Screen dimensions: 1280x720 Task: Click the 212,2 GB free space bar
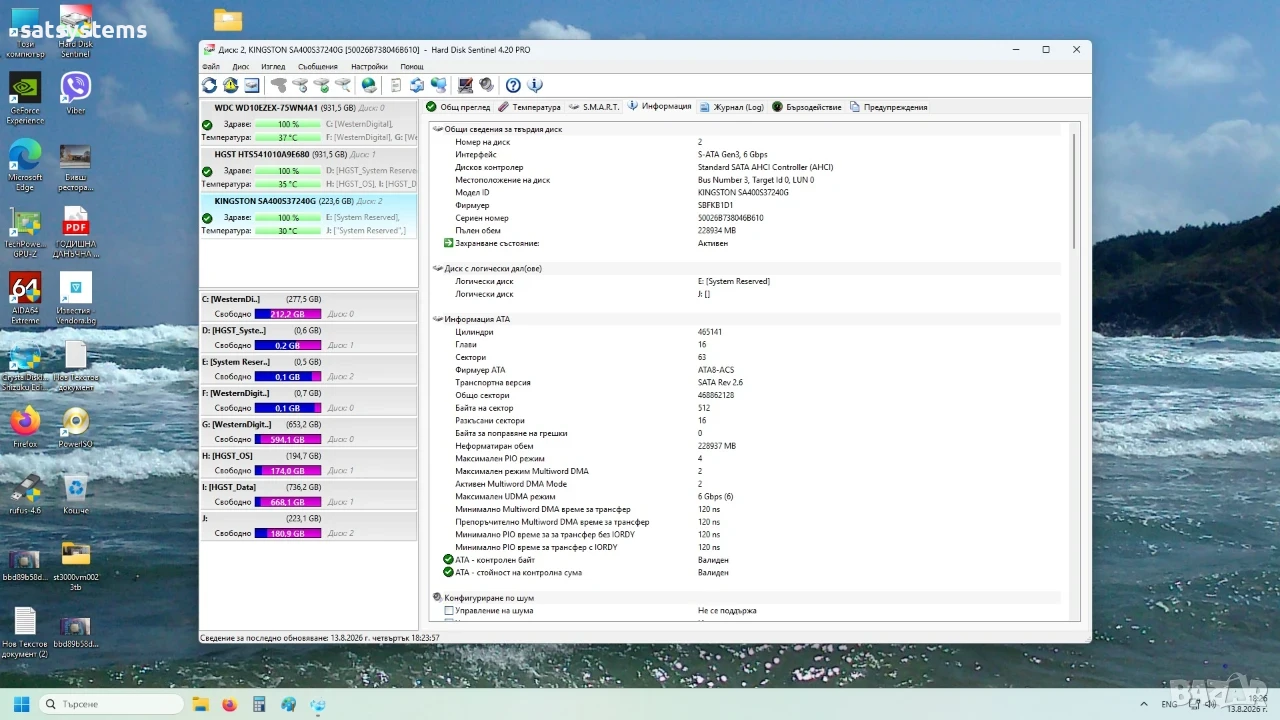click(x=288, y=314)
